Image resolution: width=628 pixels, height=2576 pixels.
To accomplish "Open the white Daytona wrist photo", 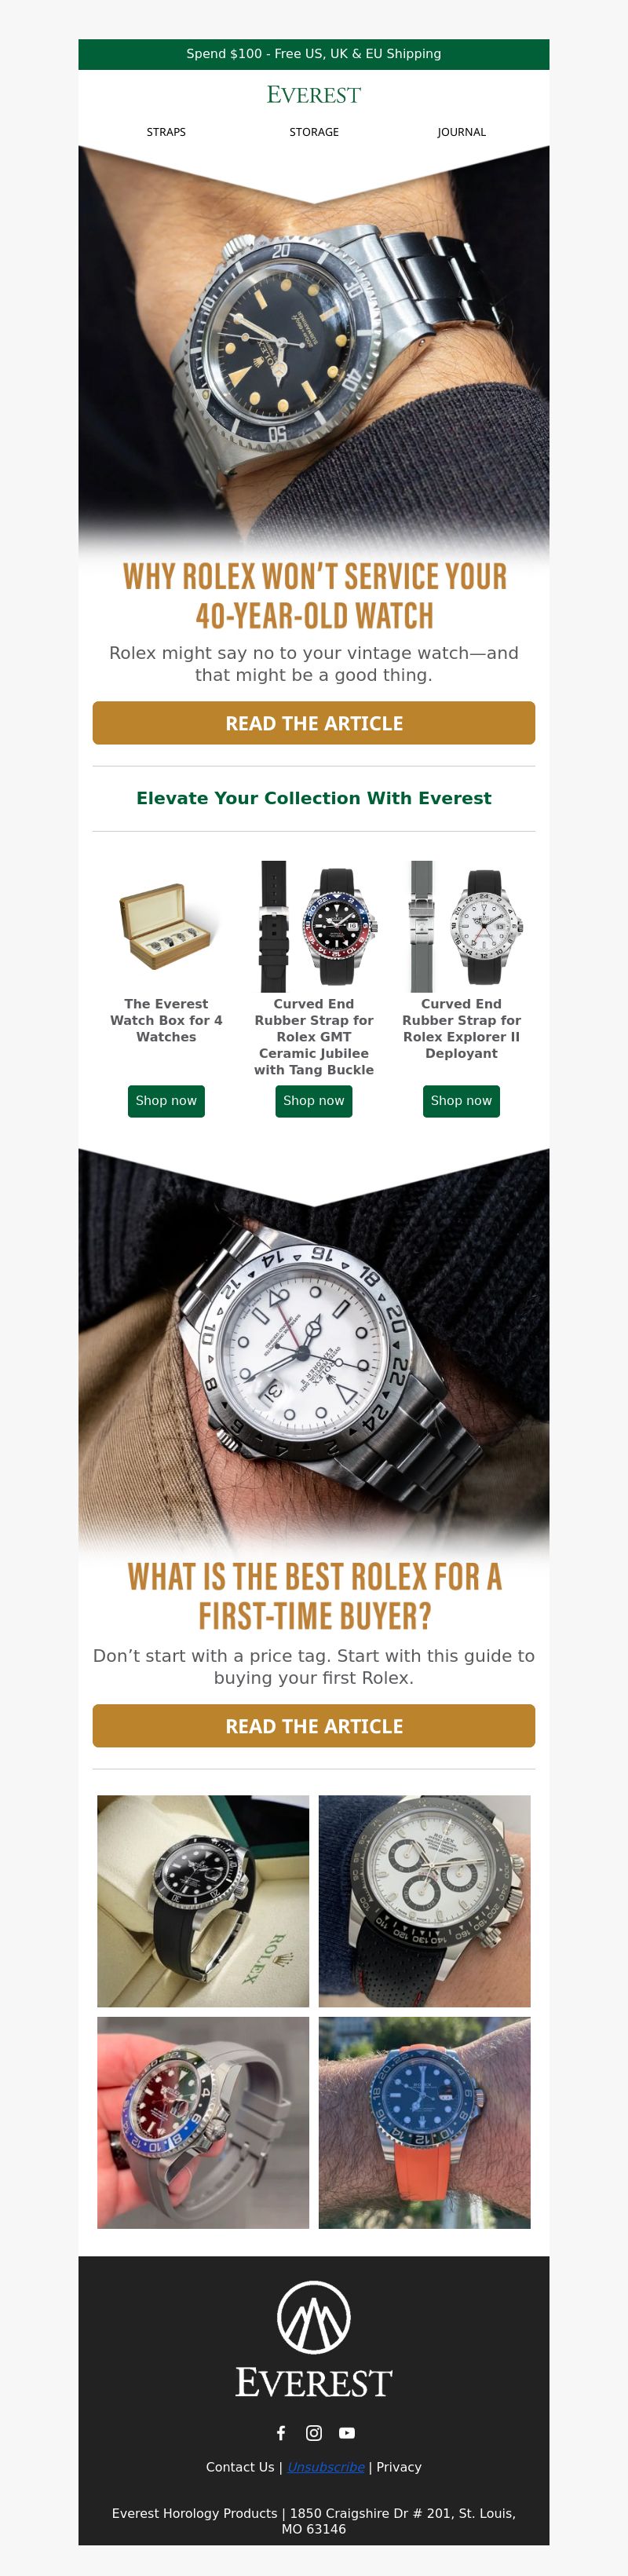I will [x=425, y=1901].
